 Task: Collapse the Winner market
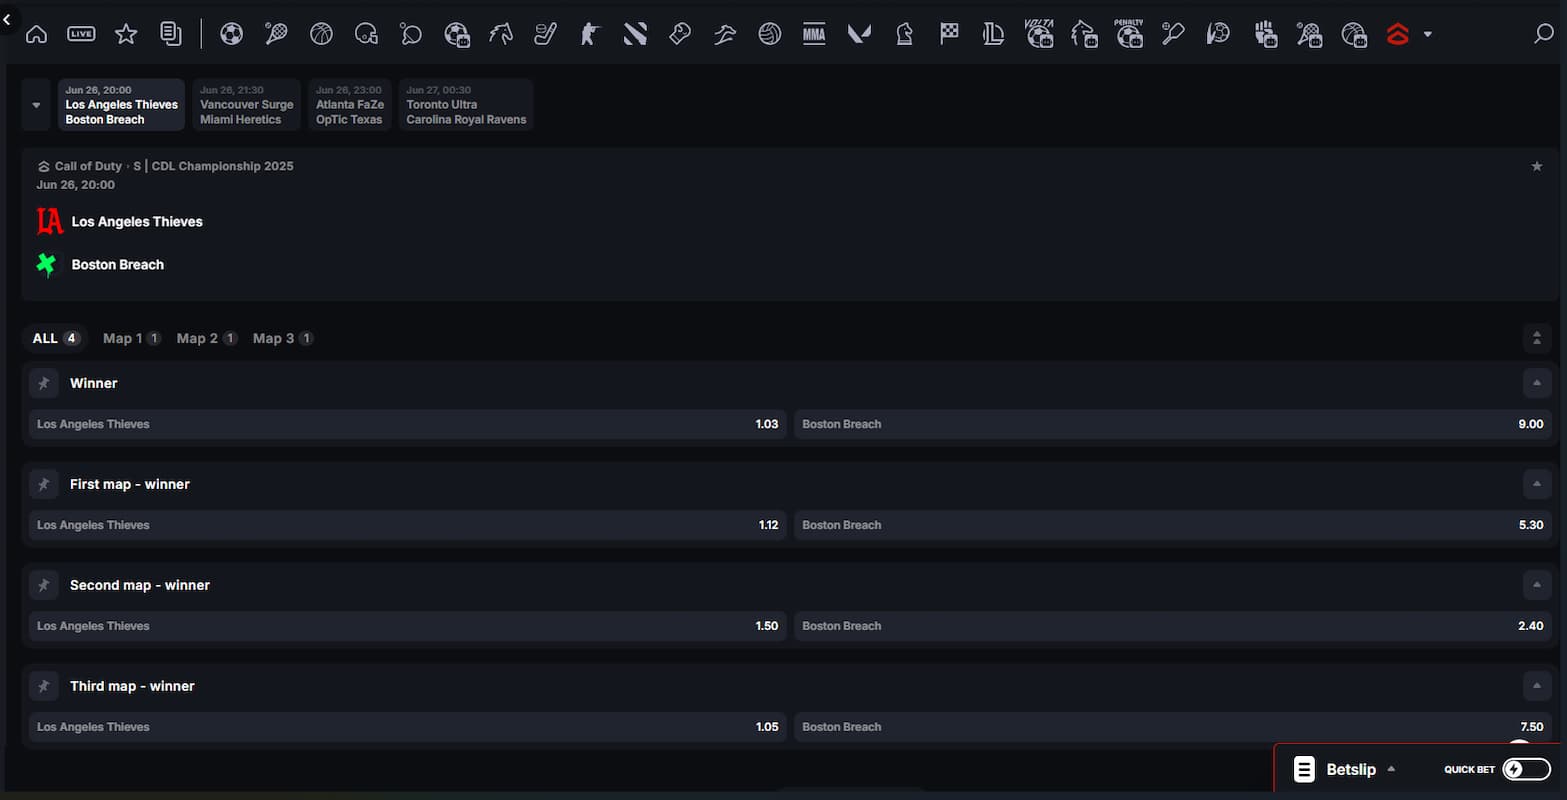pos(1537,383)
